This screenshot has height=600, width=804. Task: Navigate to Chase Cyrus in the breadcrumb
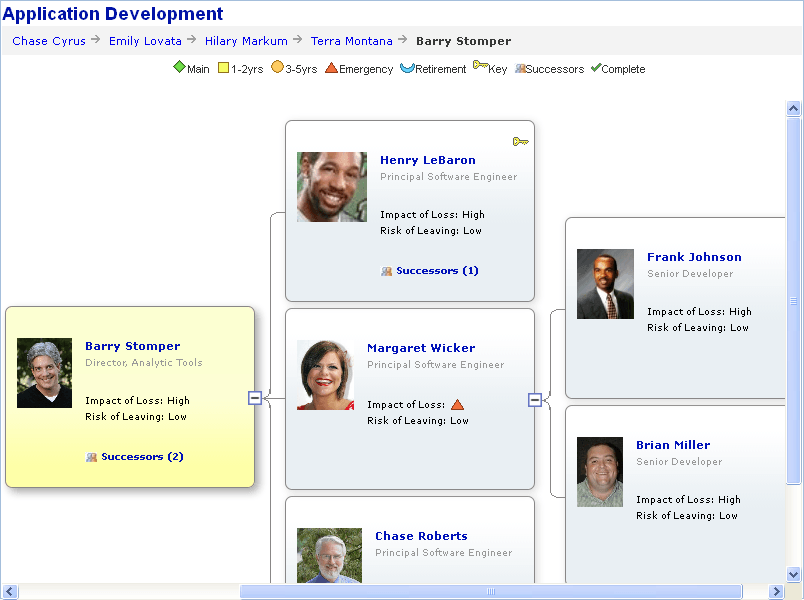point(48,41)
